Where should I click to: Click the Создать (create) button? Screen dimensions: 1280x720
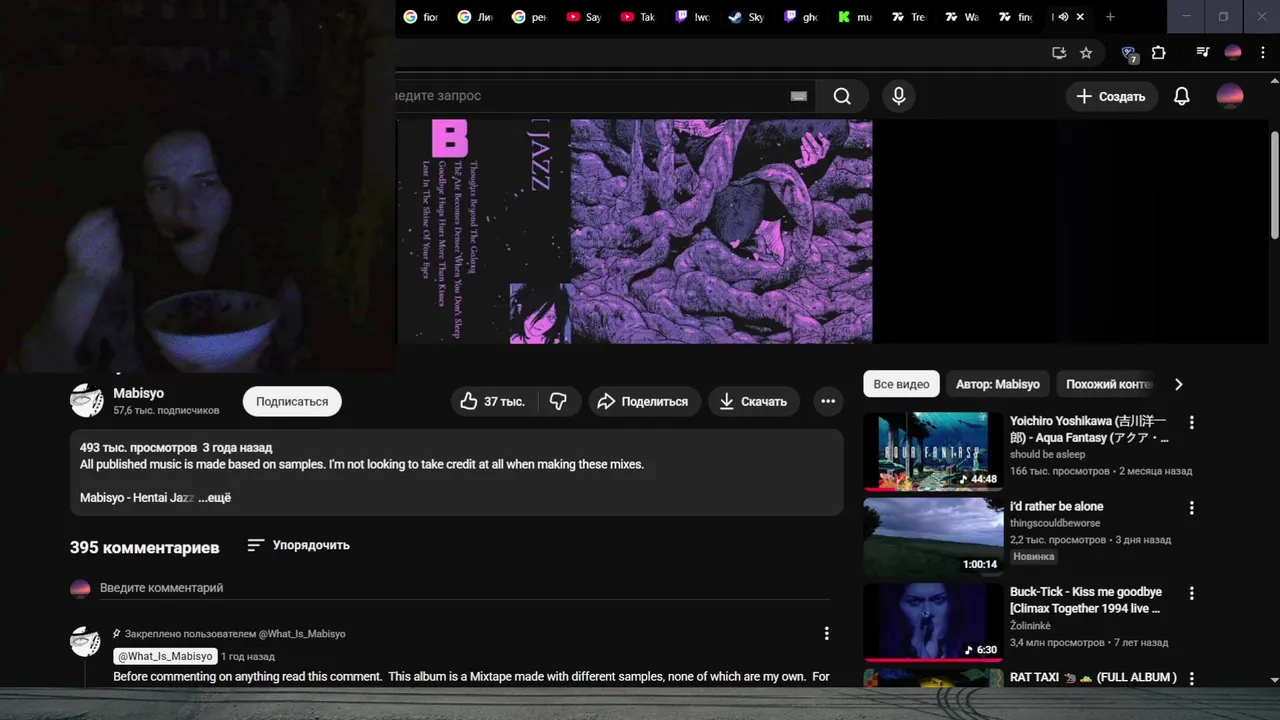click(1111, 96)
